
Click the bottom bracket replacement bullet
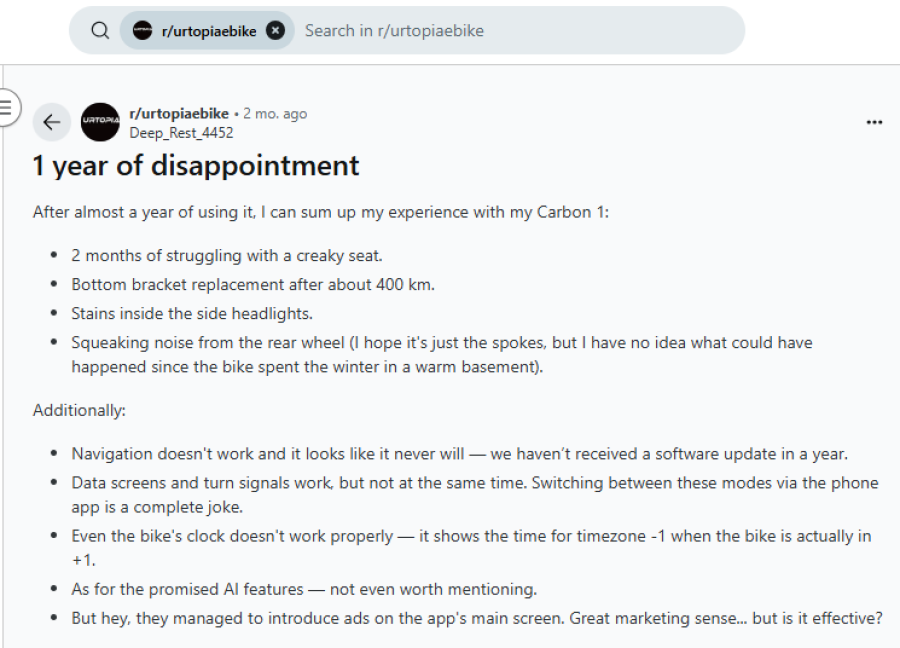pos(253,284)
